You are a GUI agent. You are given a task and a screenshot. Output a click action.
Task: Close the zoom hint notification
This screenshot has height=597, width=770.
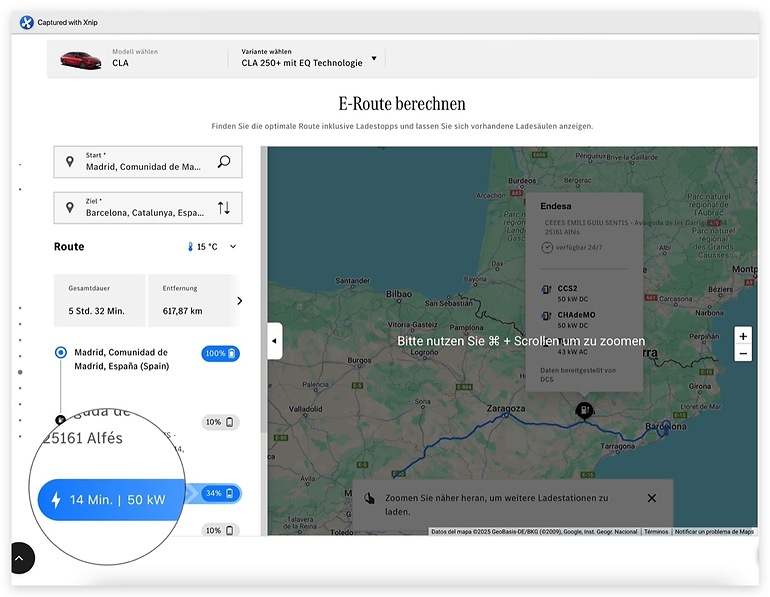point(652,498)
